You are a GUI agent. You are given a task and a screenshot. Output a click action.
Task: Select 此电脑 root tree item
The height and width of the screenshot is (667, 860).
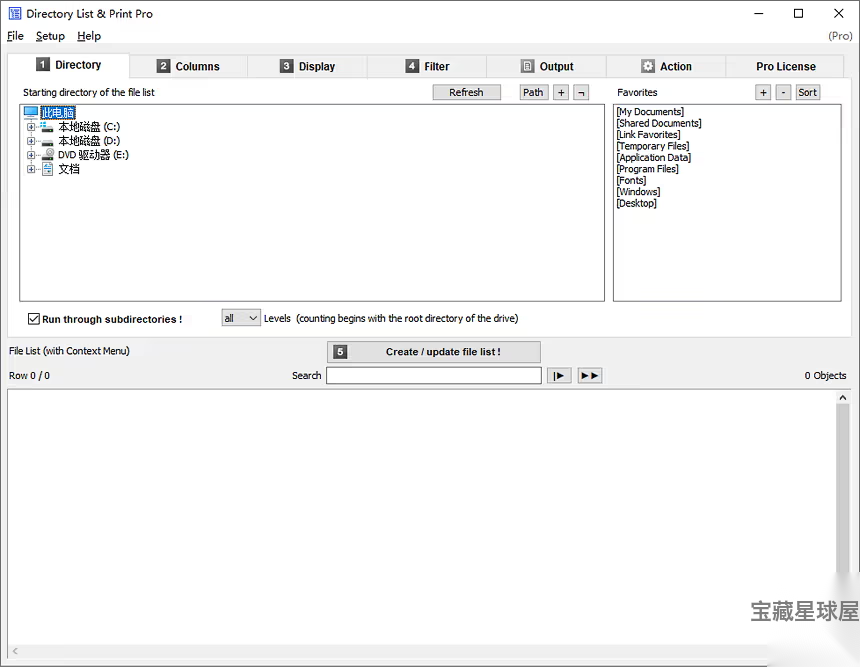pos(58,113)
